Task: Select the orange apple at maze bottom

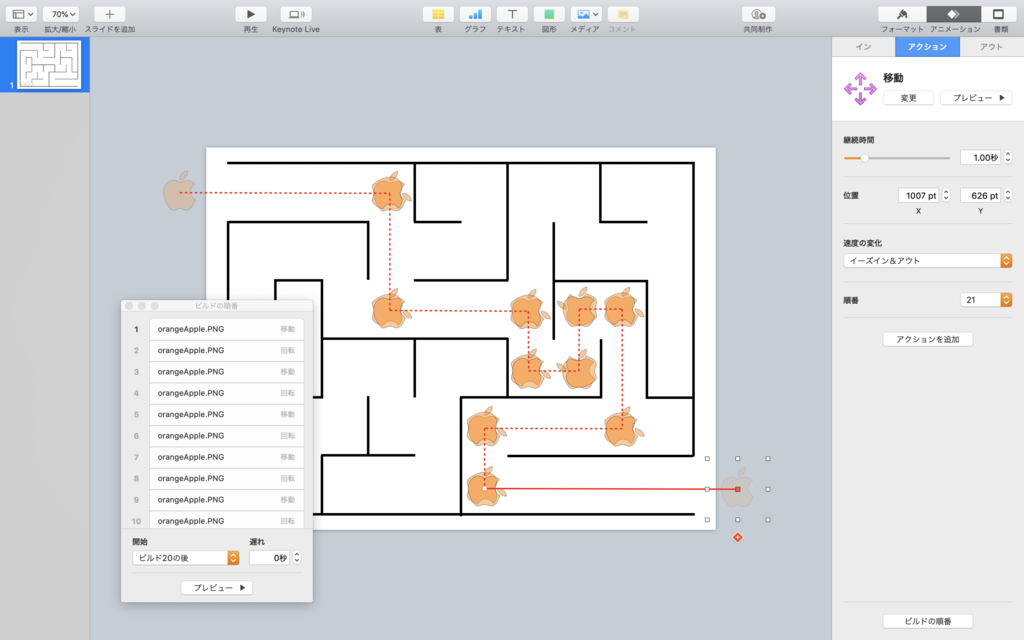Action: (485, 488)
